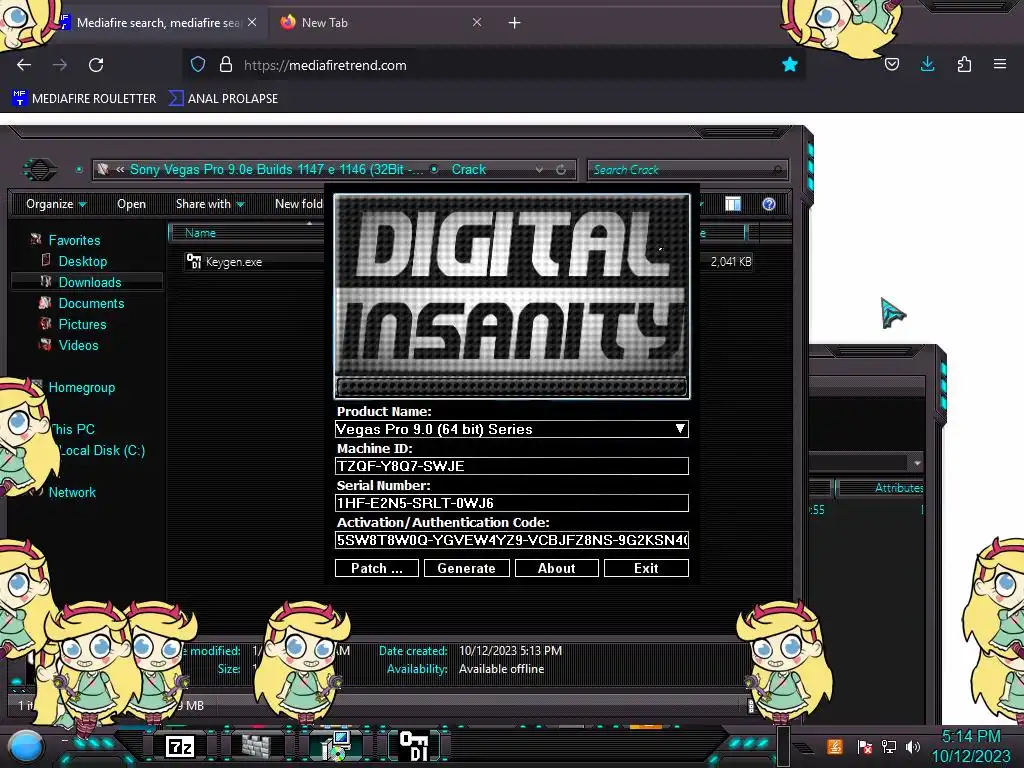Click the site lock icon
Image resolution: width=1024 pixels, height=768 pixels.
(226, 65)
